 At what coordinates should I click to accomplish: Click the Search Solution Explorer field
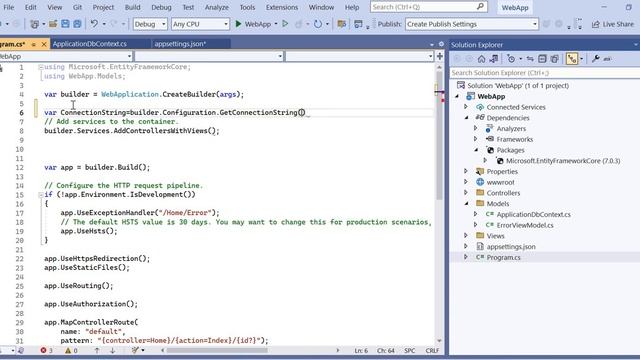coord(544,73)
